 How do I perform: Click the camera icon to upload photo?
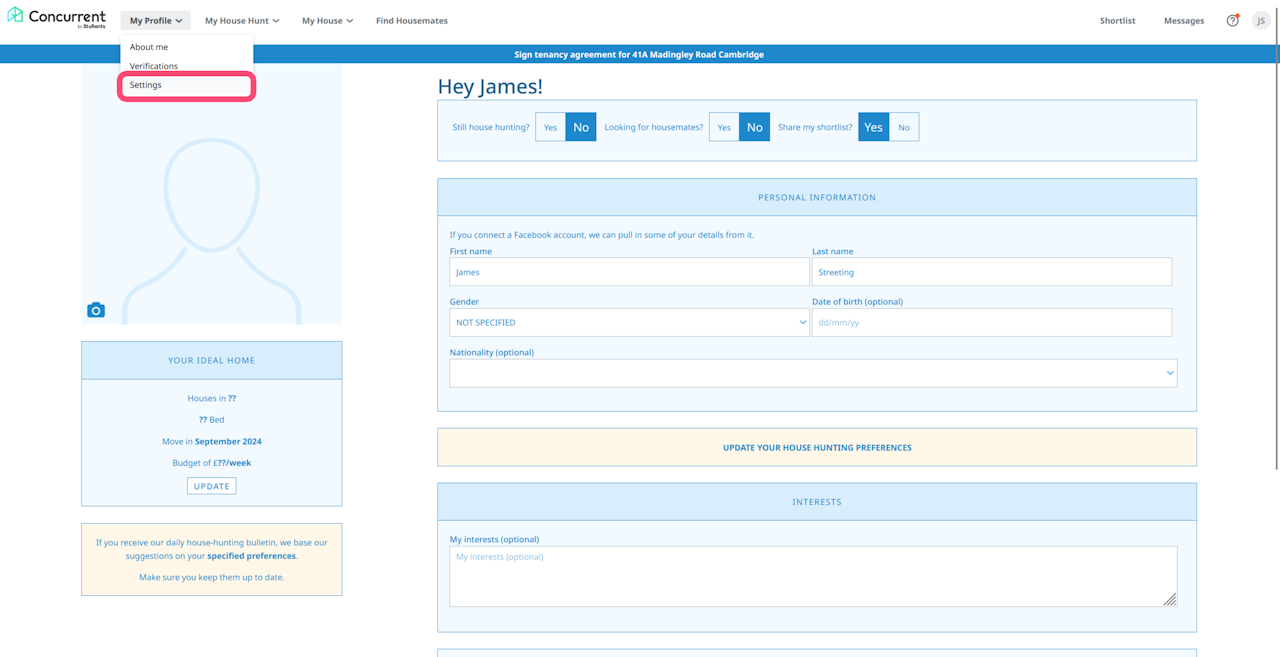[96, 310]
